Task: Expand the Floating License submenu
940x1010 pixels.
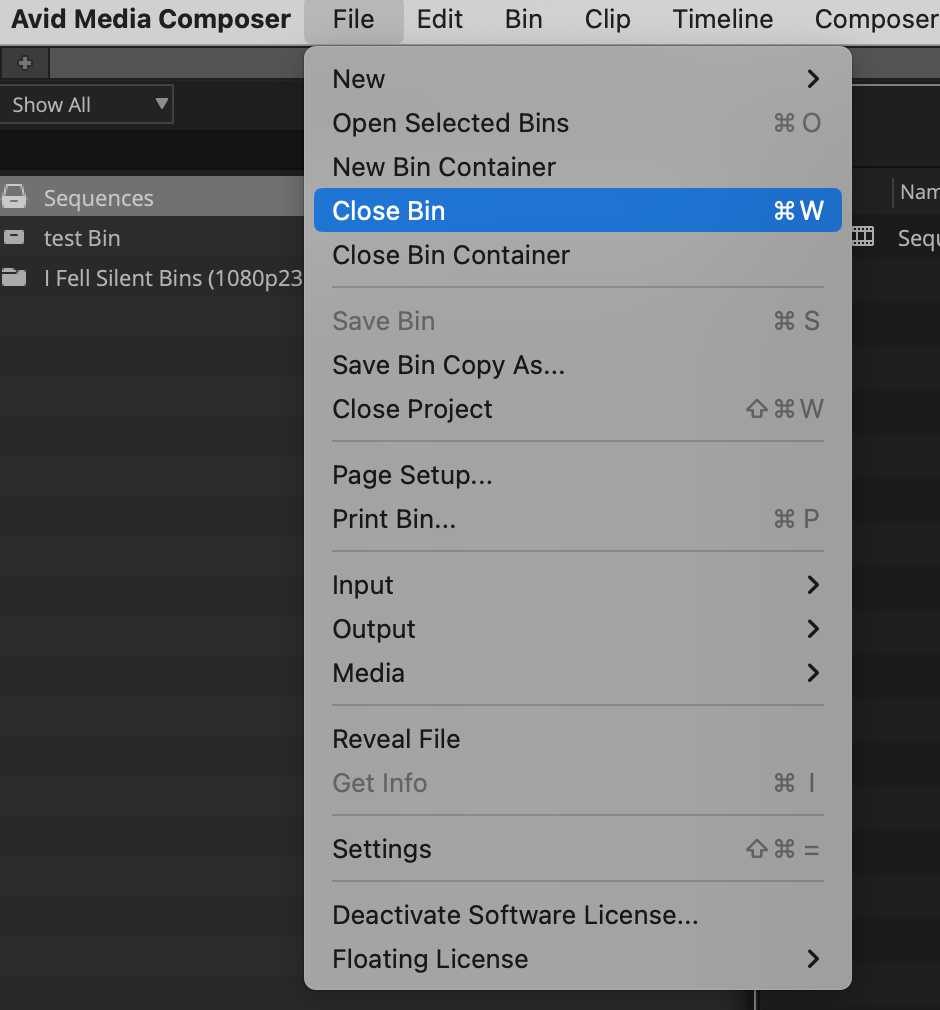Action: [577, 959]
